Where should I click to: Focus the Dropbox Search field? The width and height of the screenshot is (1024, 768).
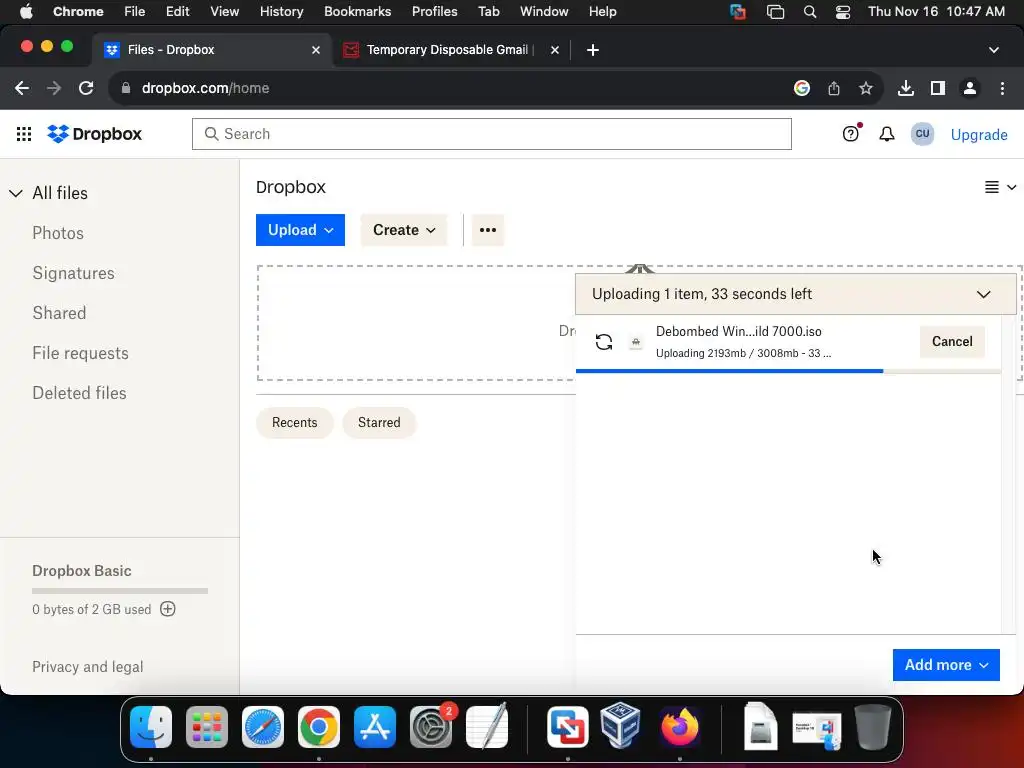[492, 134]
